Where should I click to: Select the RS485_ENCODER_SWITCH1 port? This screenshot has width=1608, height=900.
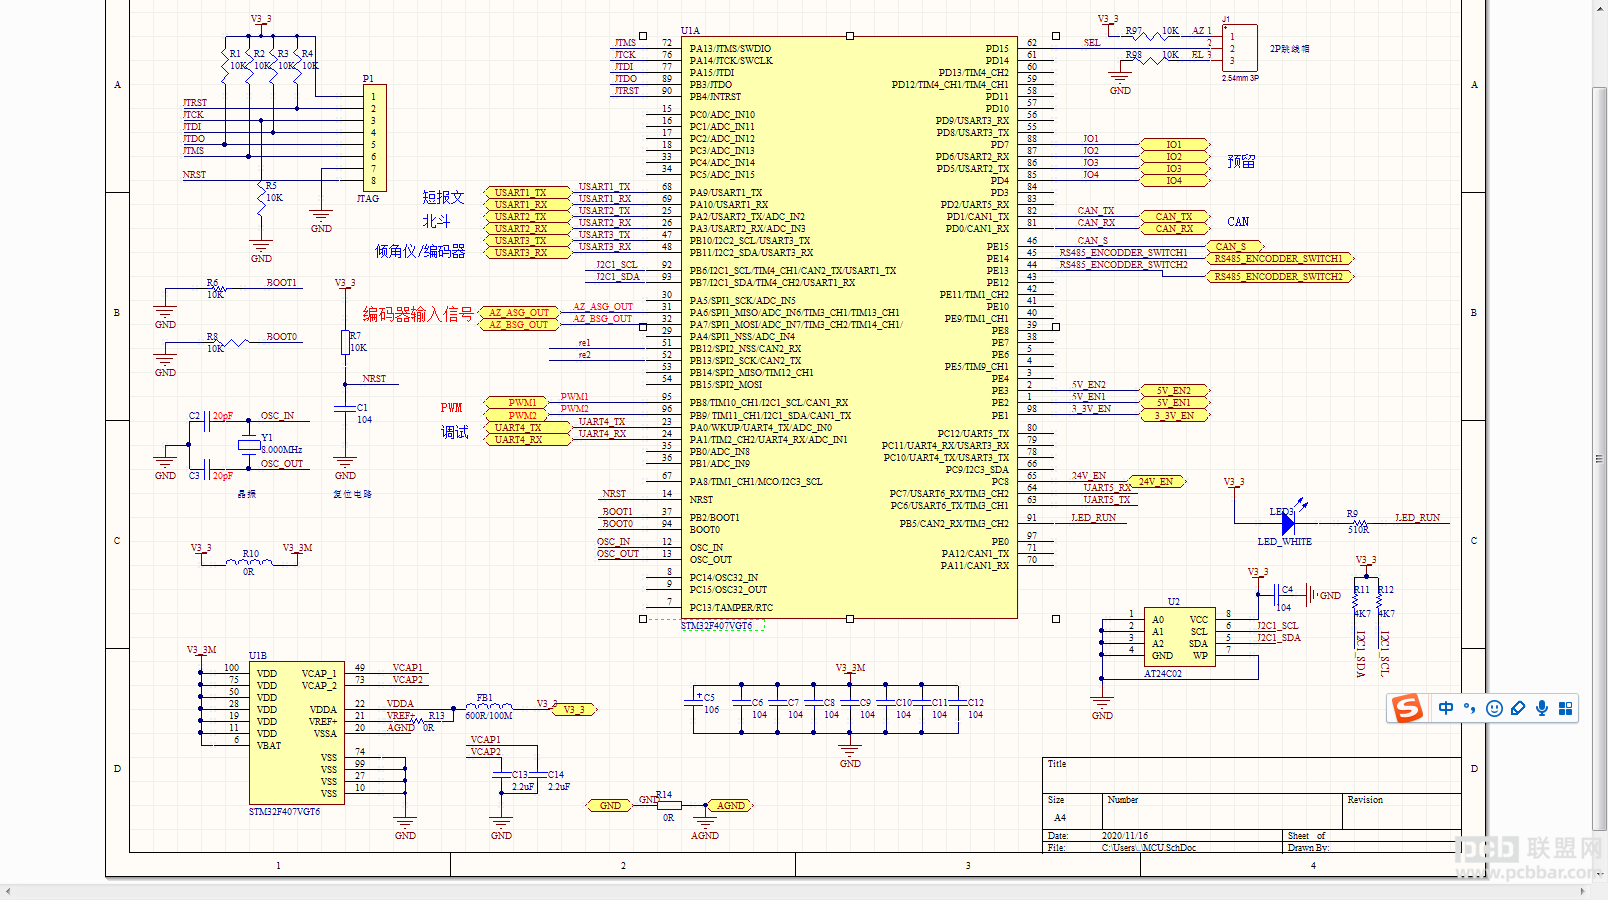point(1280,258)
